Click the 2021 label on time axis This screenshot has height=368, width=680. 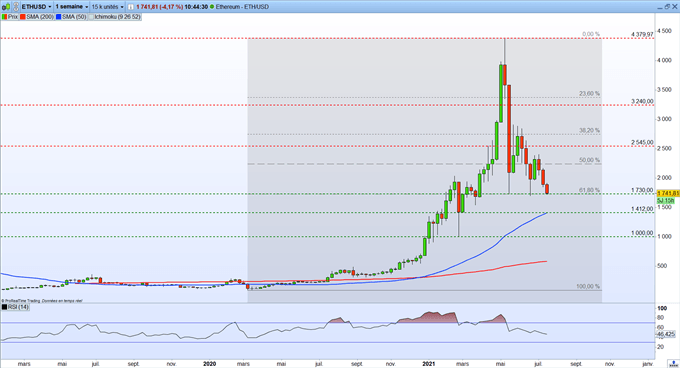pyautogui.click(x=428, y=364)
